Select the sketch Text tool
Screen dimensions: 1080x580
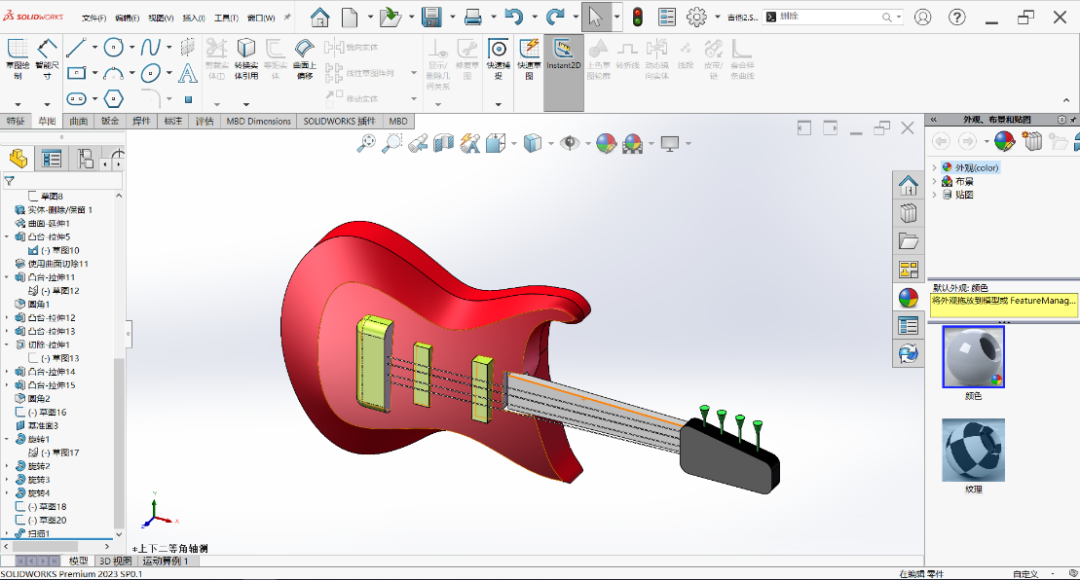point(187,73)
